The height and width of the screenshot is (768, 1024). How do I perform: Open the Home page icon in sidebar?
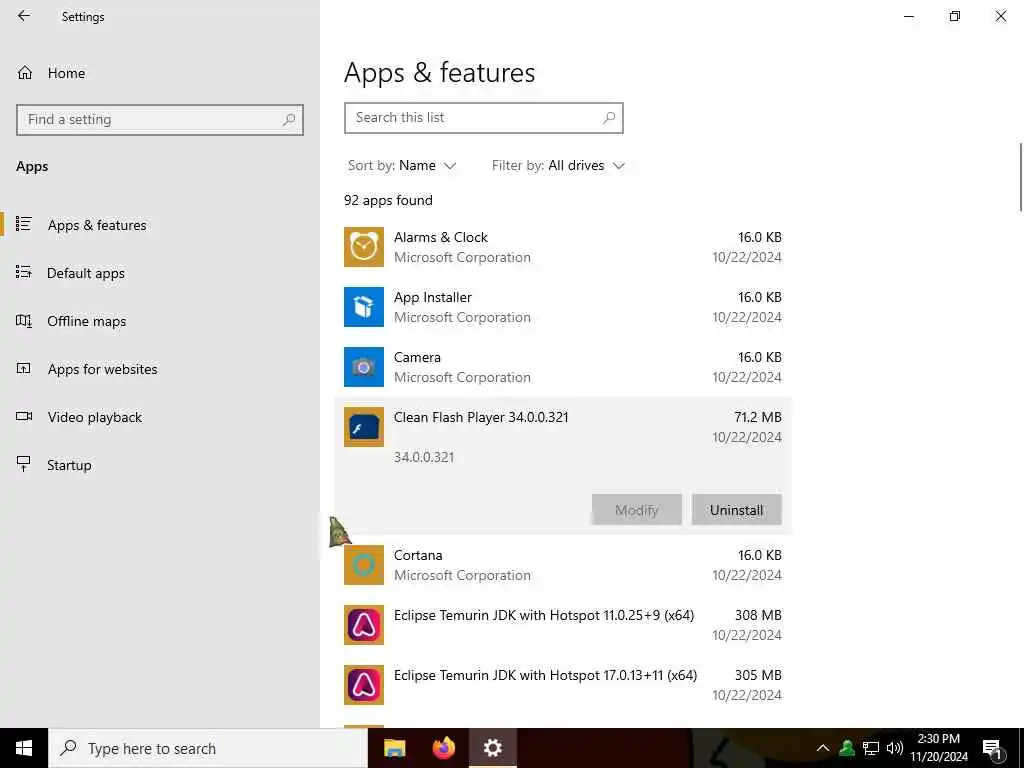25,72
